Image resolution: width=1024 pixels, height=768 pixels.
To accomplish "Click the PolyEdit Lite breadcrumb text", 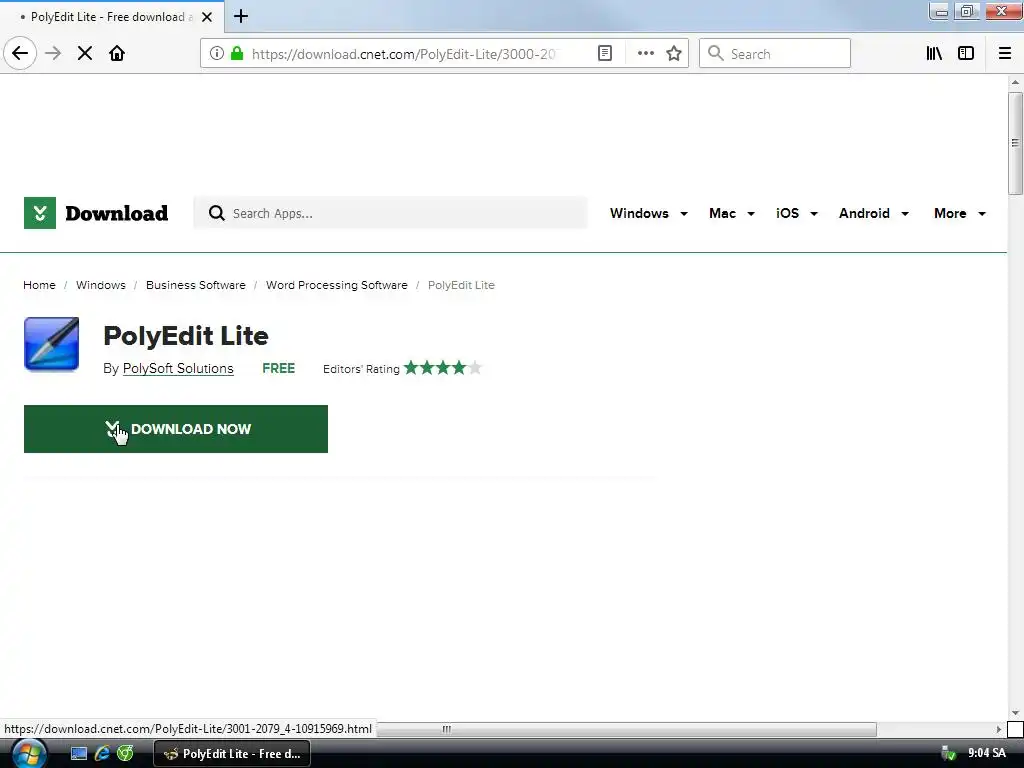I will pos(461,285).
